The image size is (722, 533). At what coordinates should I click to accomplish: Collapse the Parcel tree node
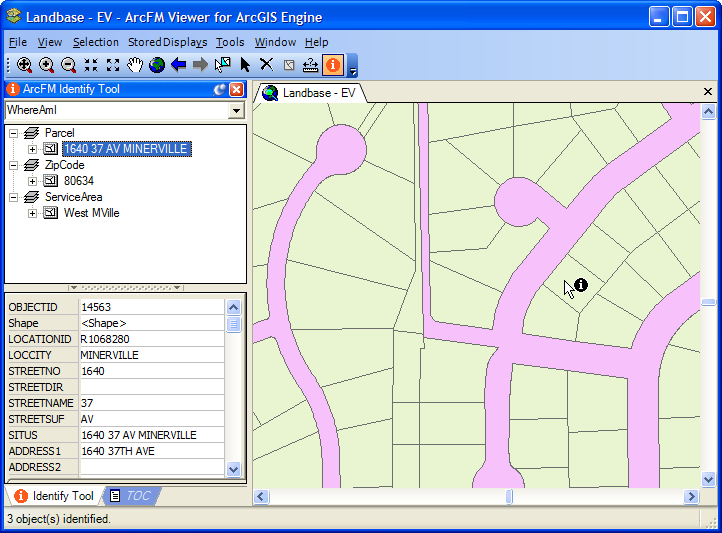coord(14,133)
